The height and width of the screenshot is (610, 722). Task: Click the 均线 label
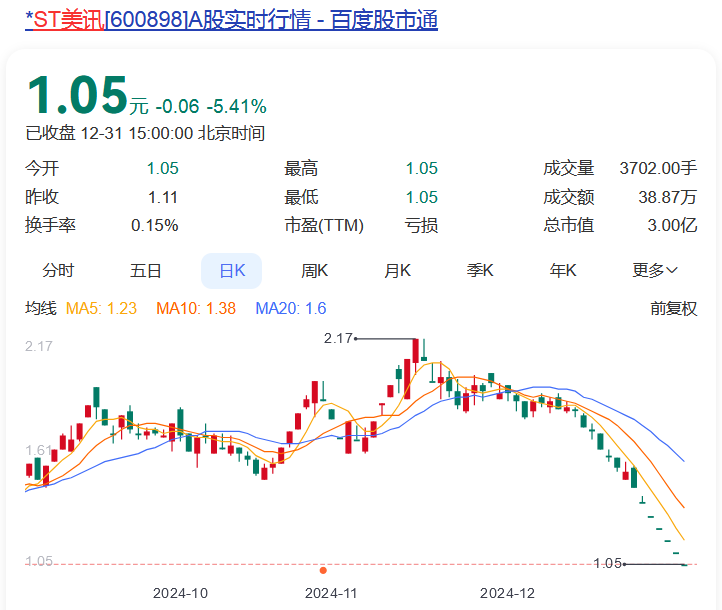pyautogui.click(x=41, y=308)
